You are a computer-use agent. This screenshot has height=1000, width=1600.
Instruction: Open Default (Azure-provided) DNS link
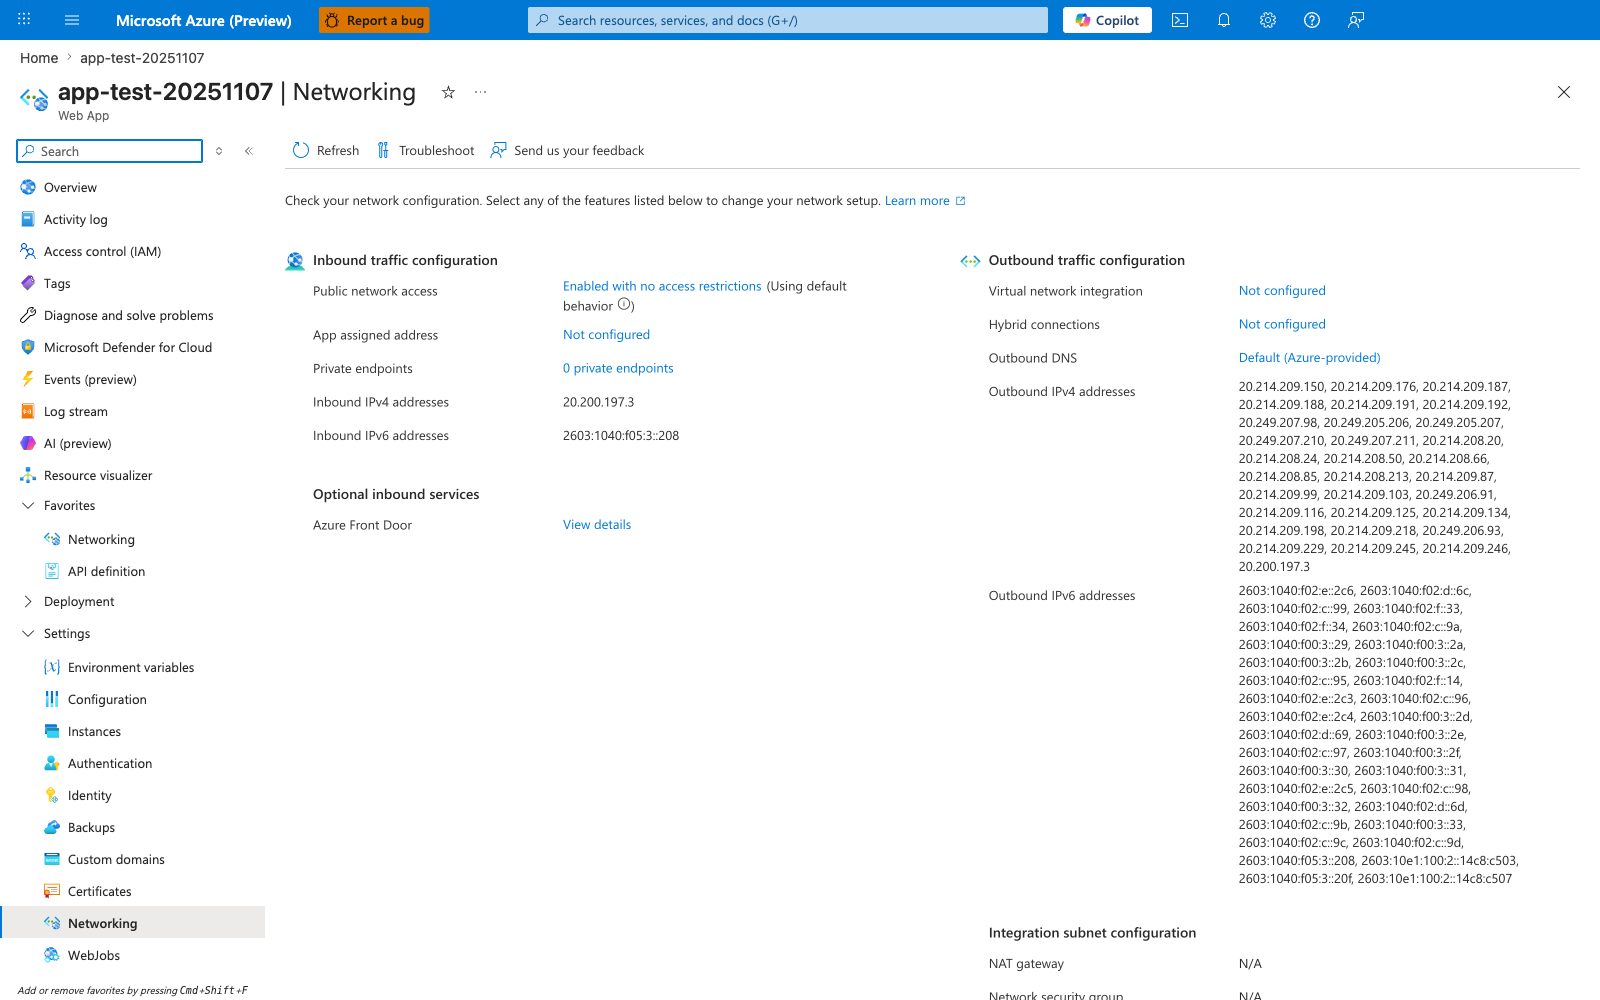1309,358
